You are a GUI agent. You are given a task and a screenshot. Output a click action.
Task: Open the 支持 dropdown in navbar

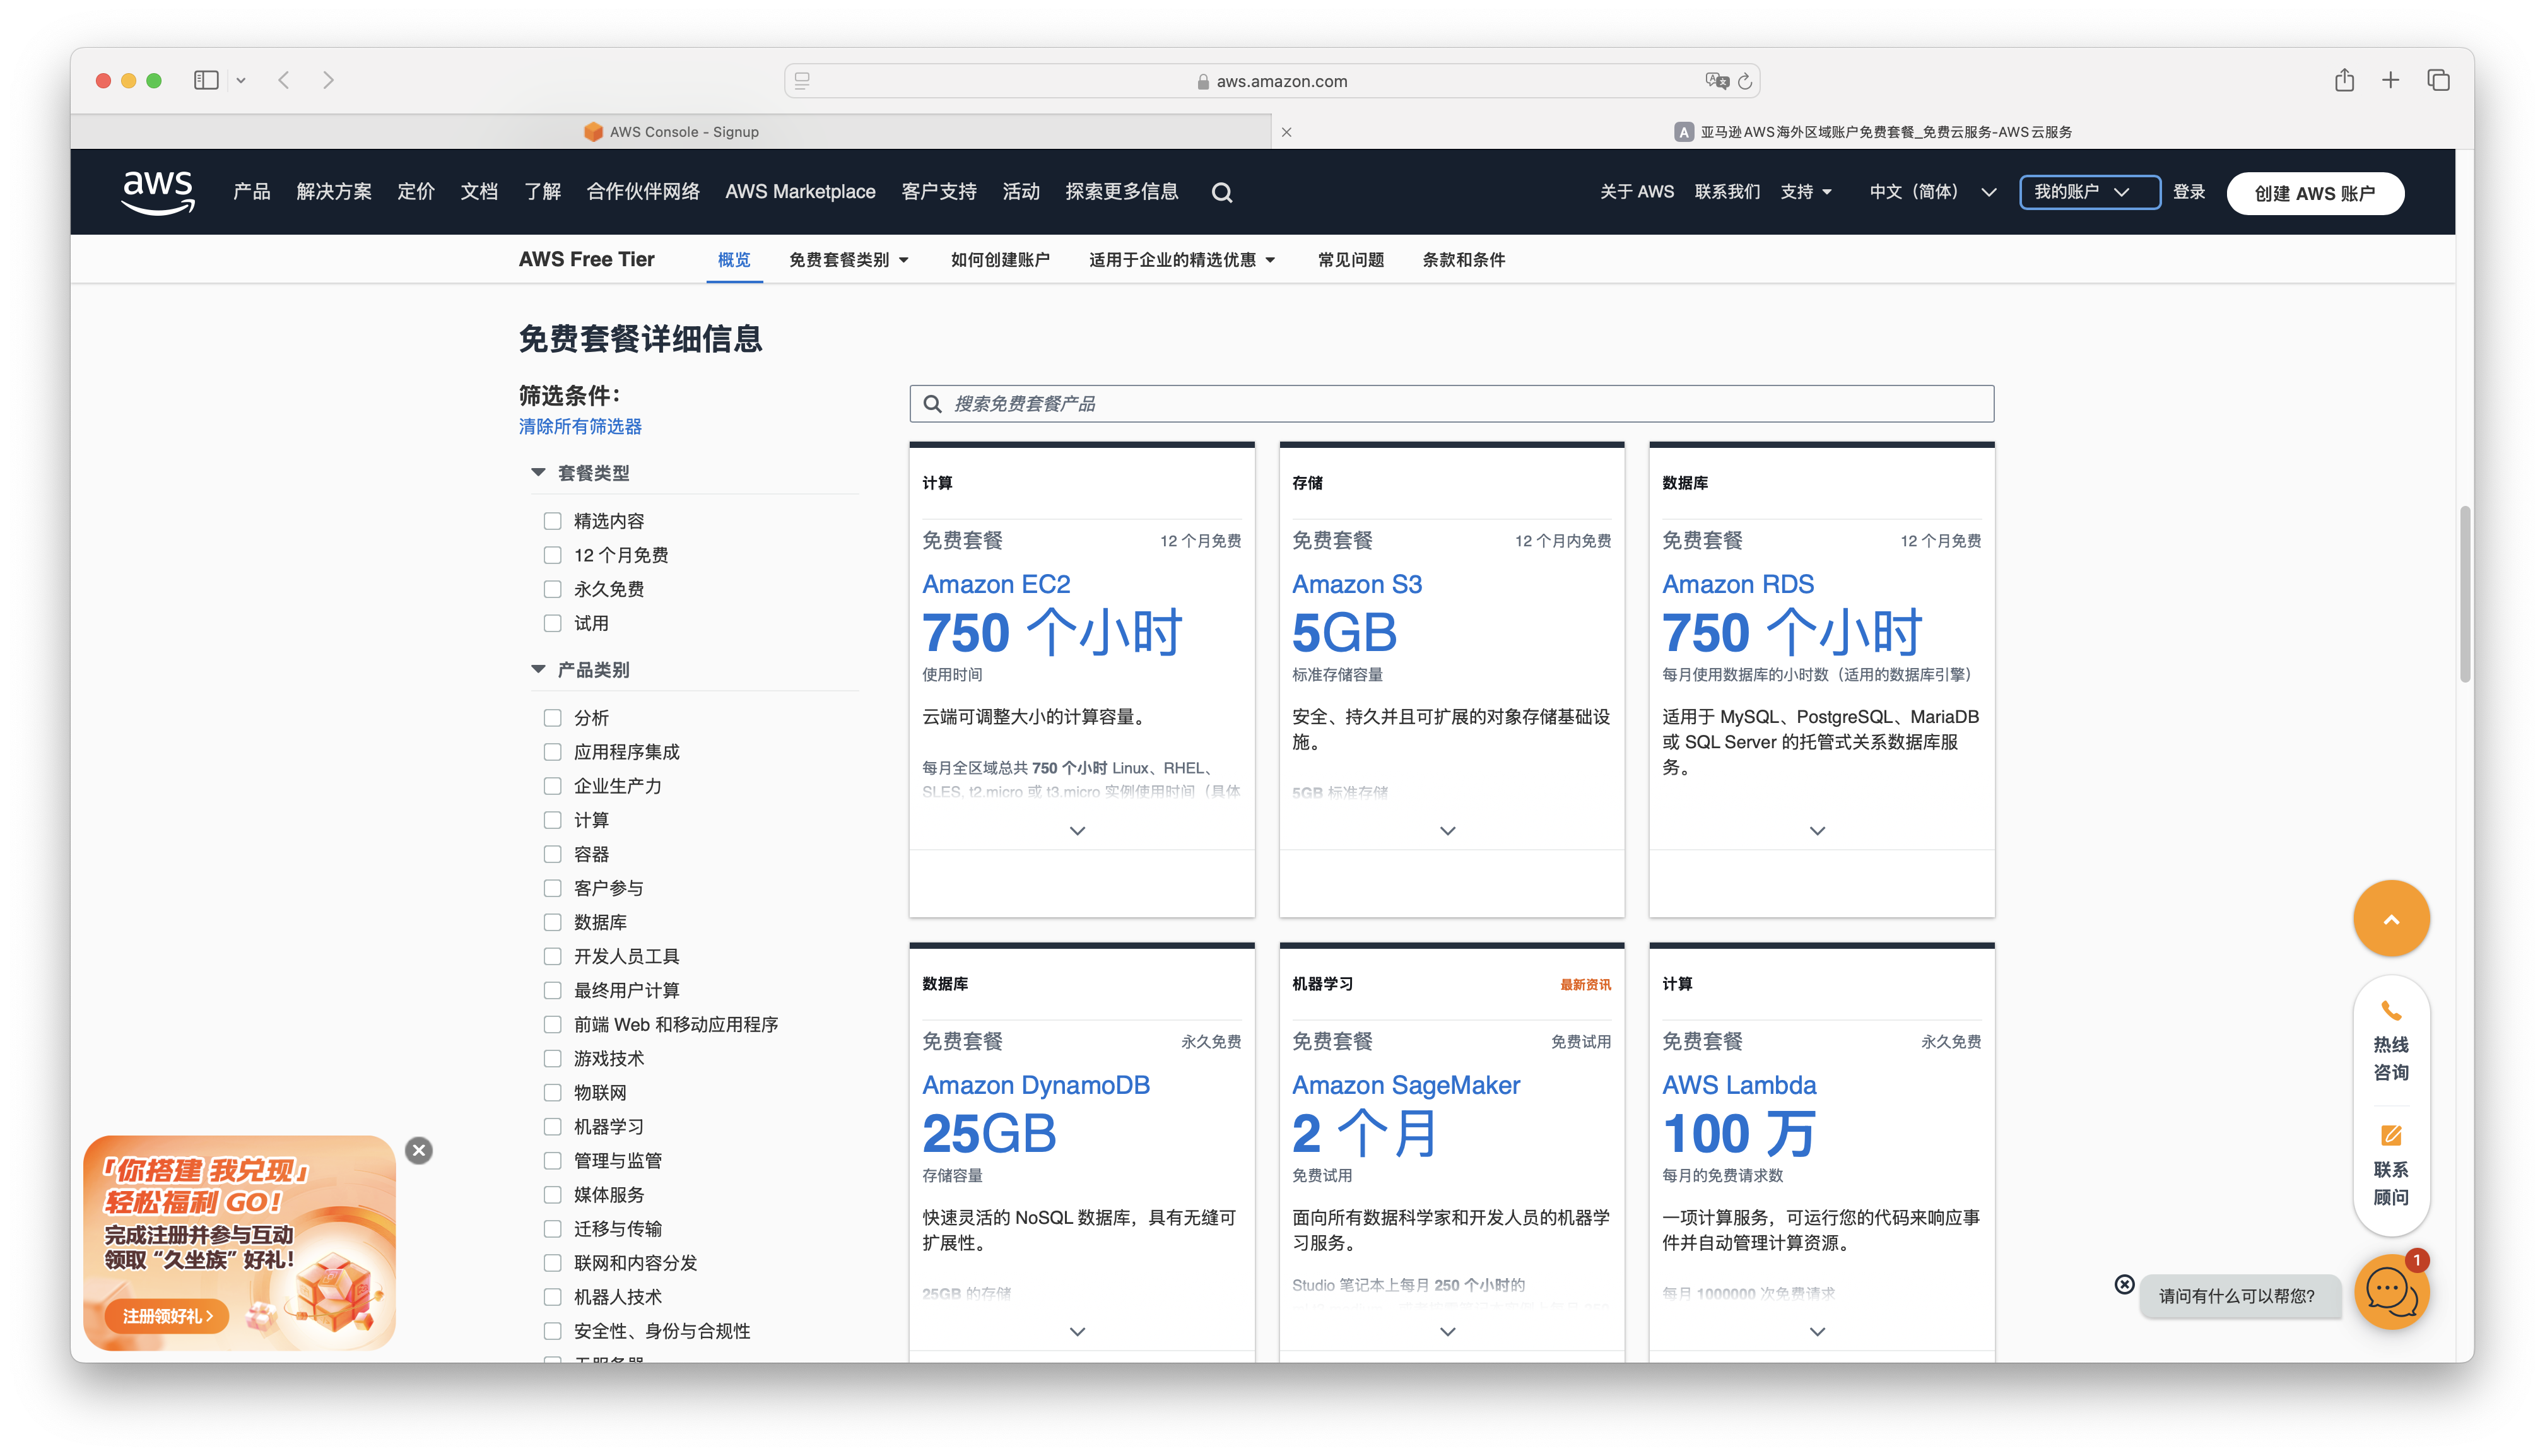1805,192
